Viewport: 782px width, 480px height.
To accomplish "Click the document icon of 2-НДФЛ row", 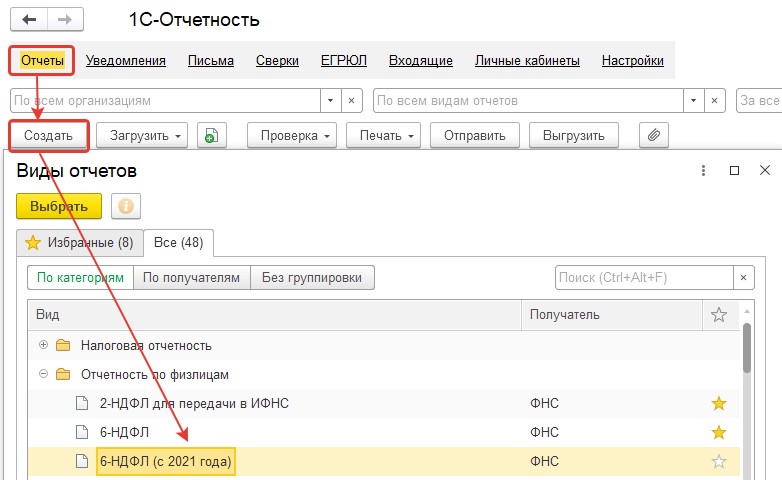I will (x=82, y=403).
